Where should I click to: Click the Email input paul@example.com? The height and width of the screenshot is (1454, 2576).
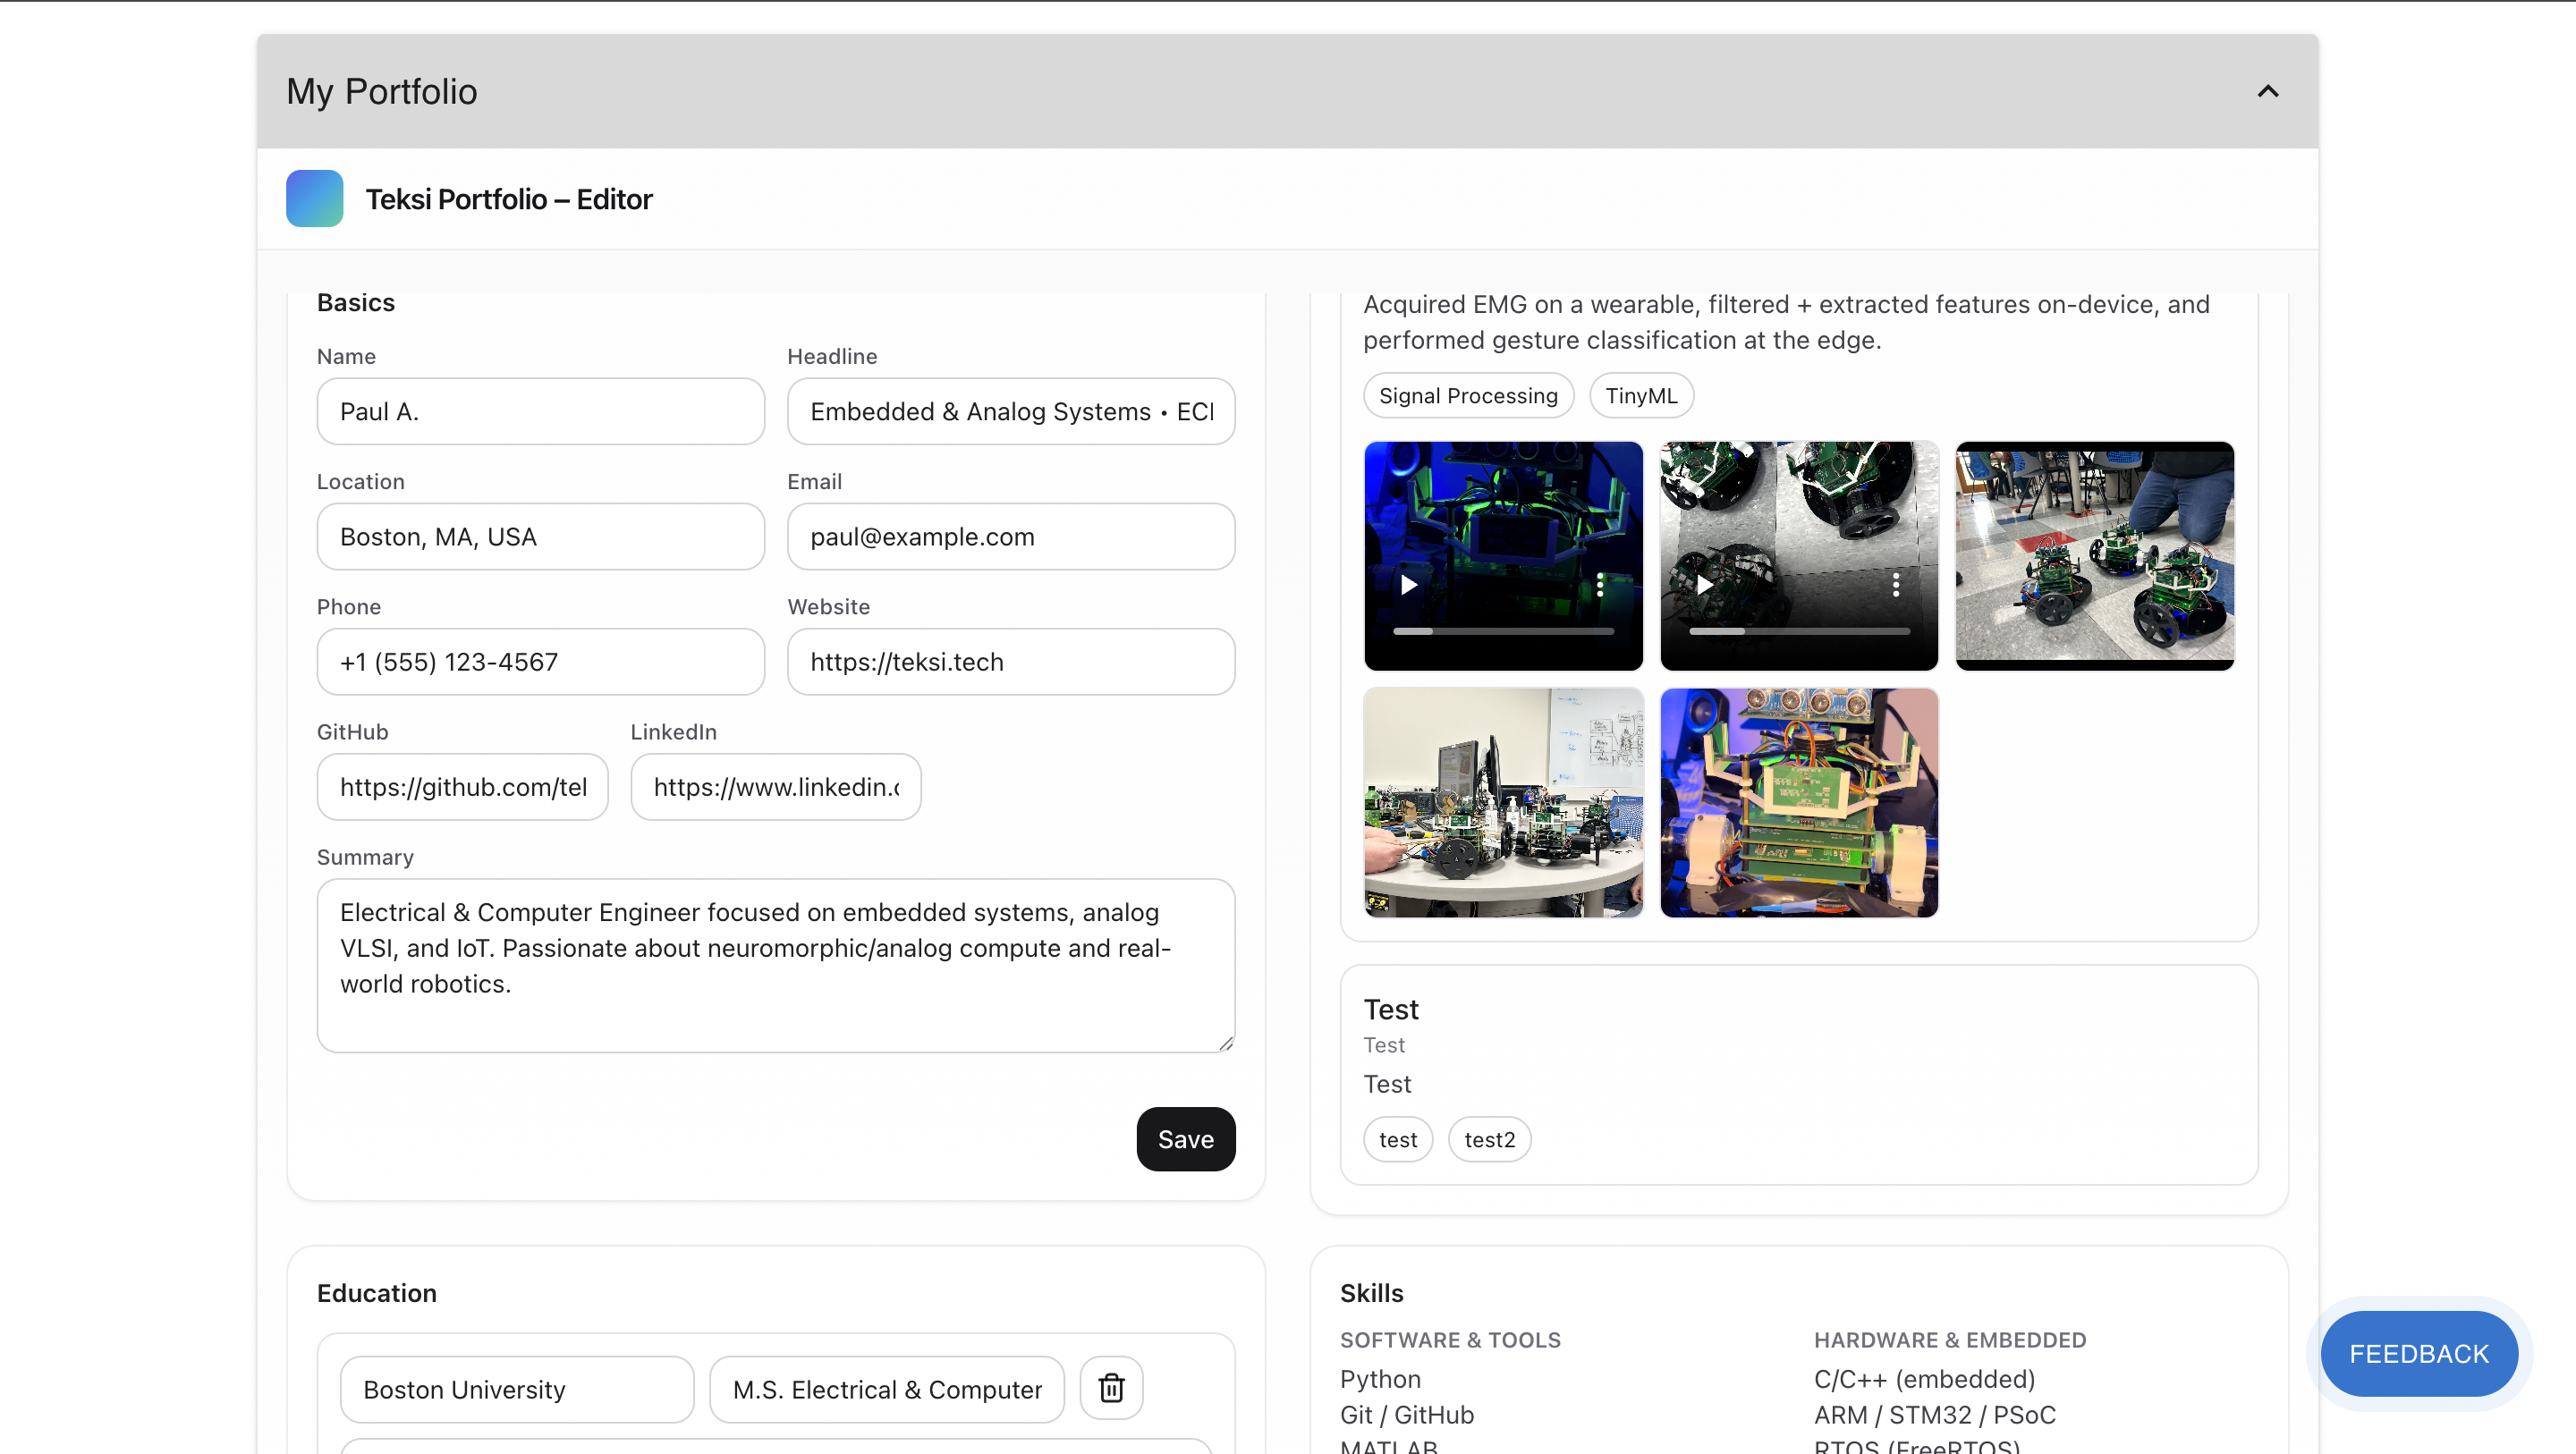click(1011, 536)
